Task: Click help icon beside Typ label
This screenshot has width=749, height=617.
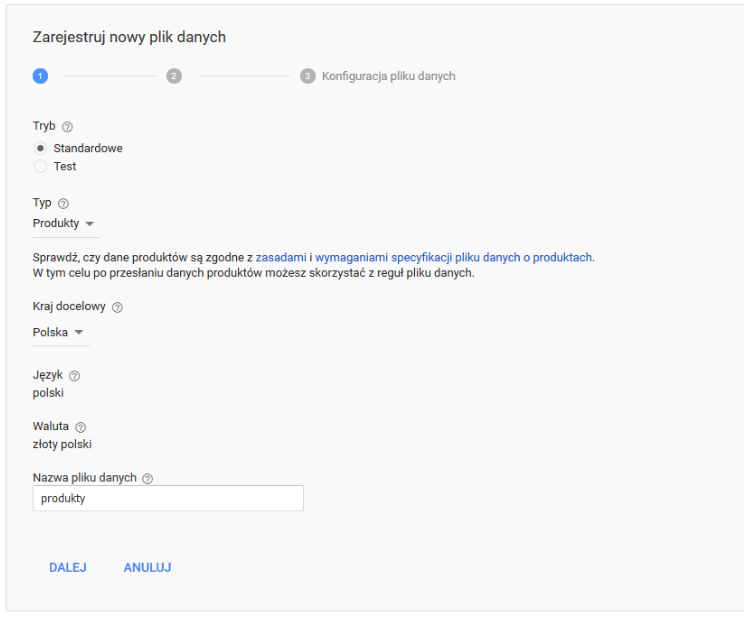Action: point(64,204)
